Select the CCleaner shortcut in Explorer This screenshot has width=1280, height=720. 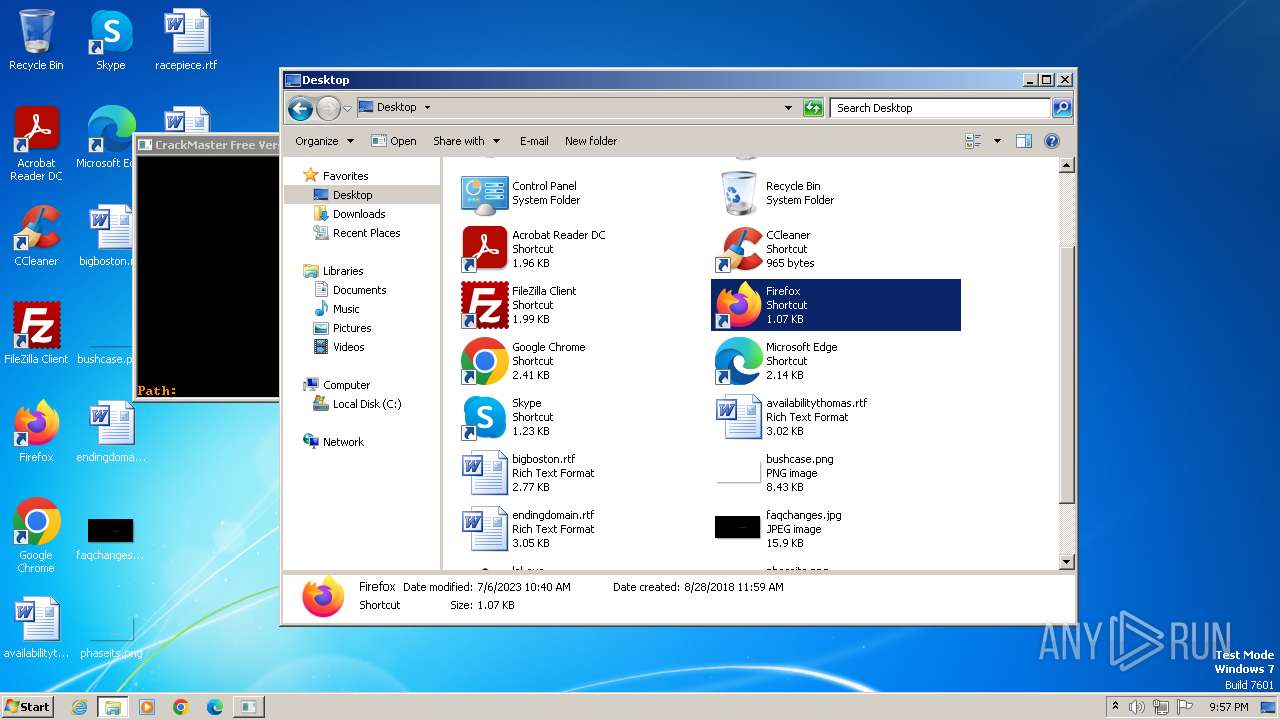(x=835, y=249)
